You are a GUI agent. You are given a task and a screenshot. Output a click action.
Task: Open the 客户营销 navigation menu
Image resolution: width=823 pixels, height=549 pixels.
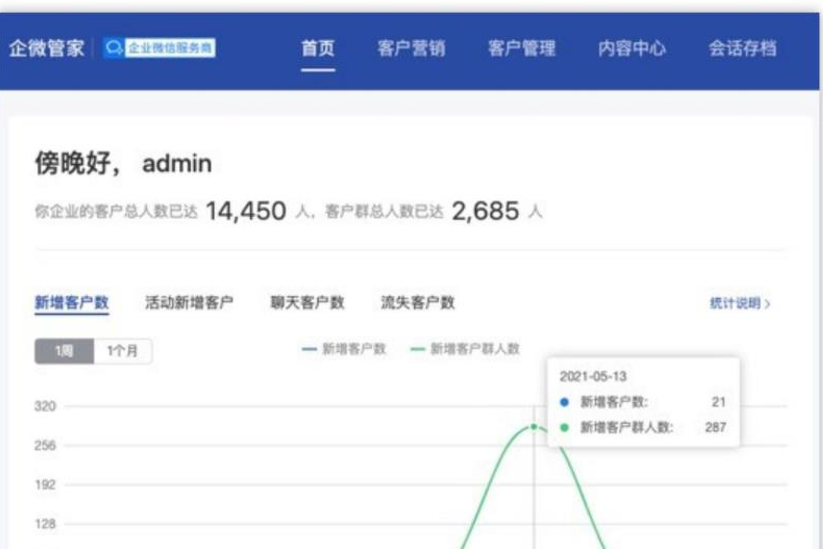411,48
